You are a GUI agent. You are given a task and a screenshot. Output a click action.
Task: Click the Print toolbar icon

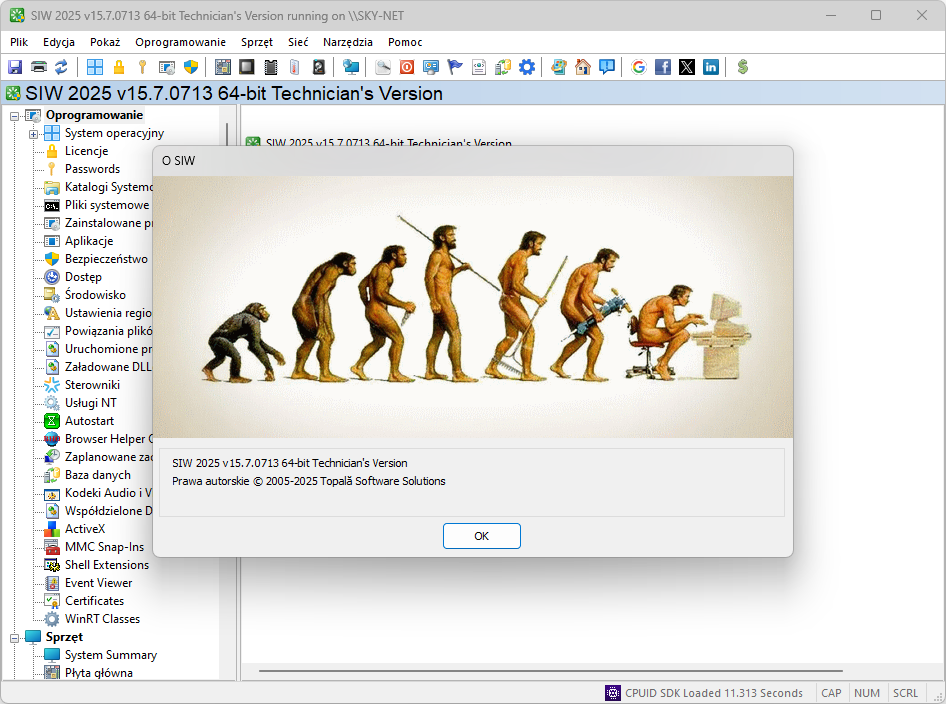[39, 67]
